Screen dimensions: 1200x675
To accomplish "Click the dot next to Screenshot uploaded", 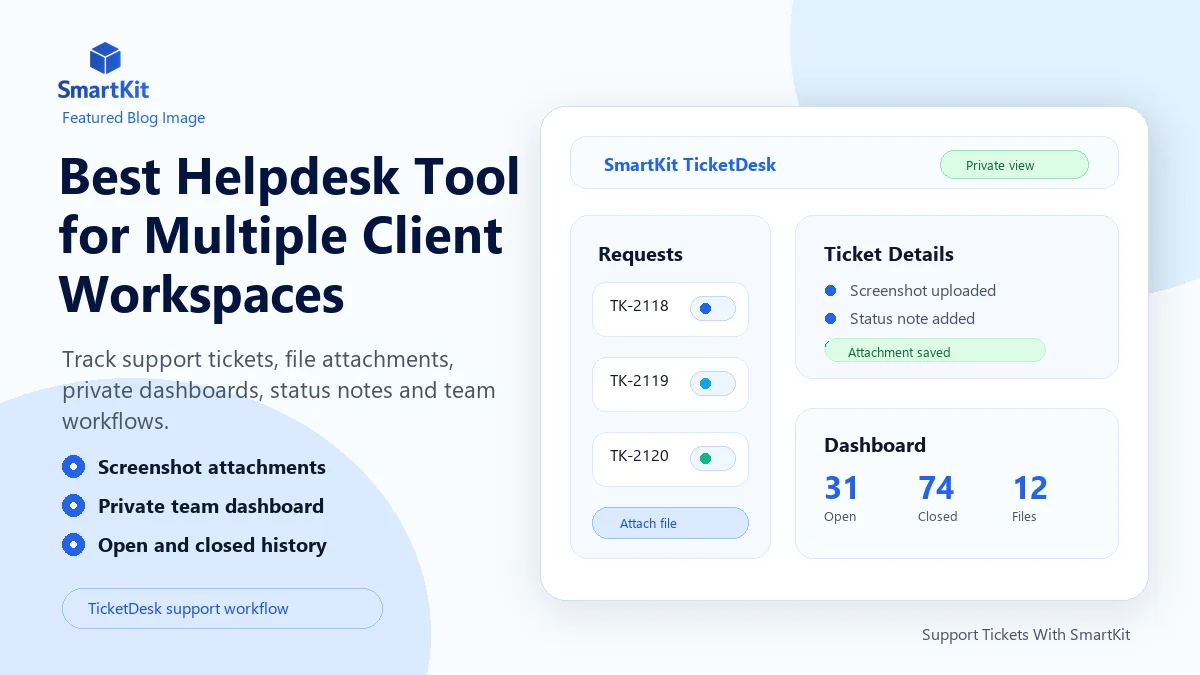I will pos(830,290).
